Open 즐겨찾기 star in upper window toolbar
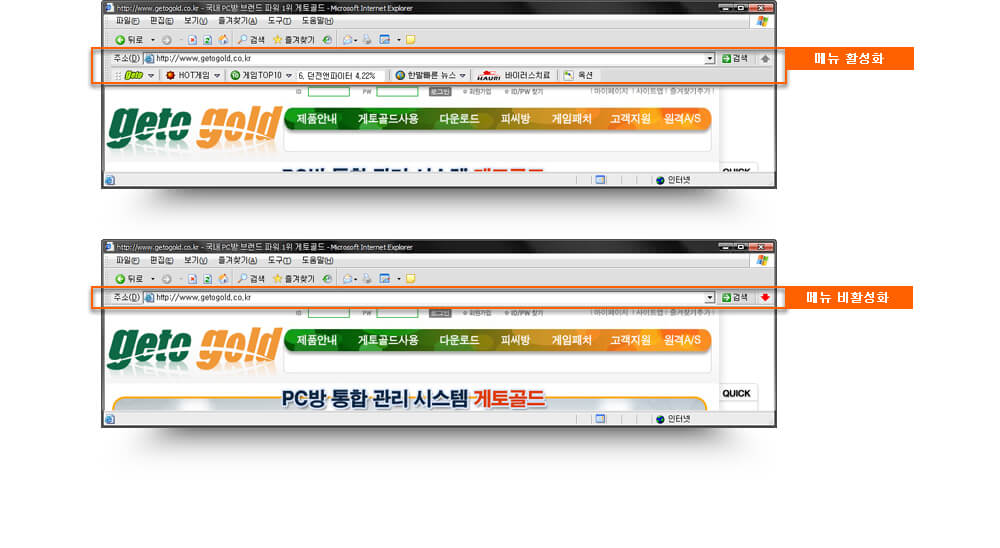The width and height of the screenshot is (1000, 548). pos(293,40)
